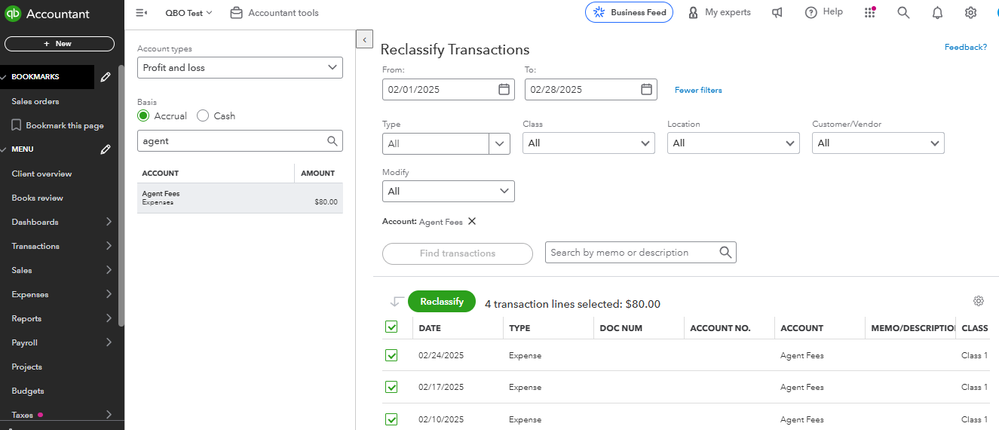999x430 pixels.
Task: Click the Fewer filters link
Action: pyautogui.click(x=698, y=90)
